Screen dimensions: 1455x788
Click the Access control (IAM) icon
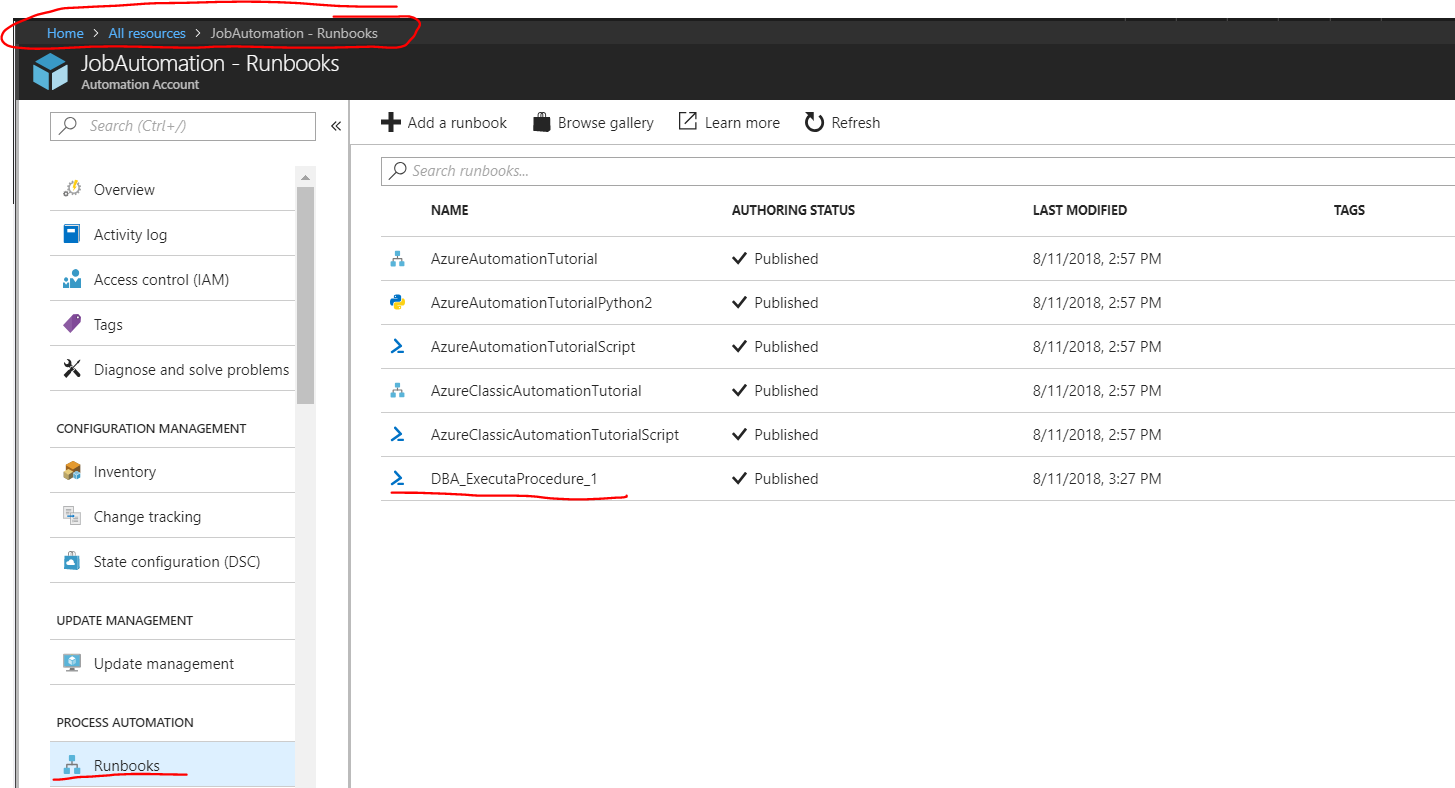point(72,280)
